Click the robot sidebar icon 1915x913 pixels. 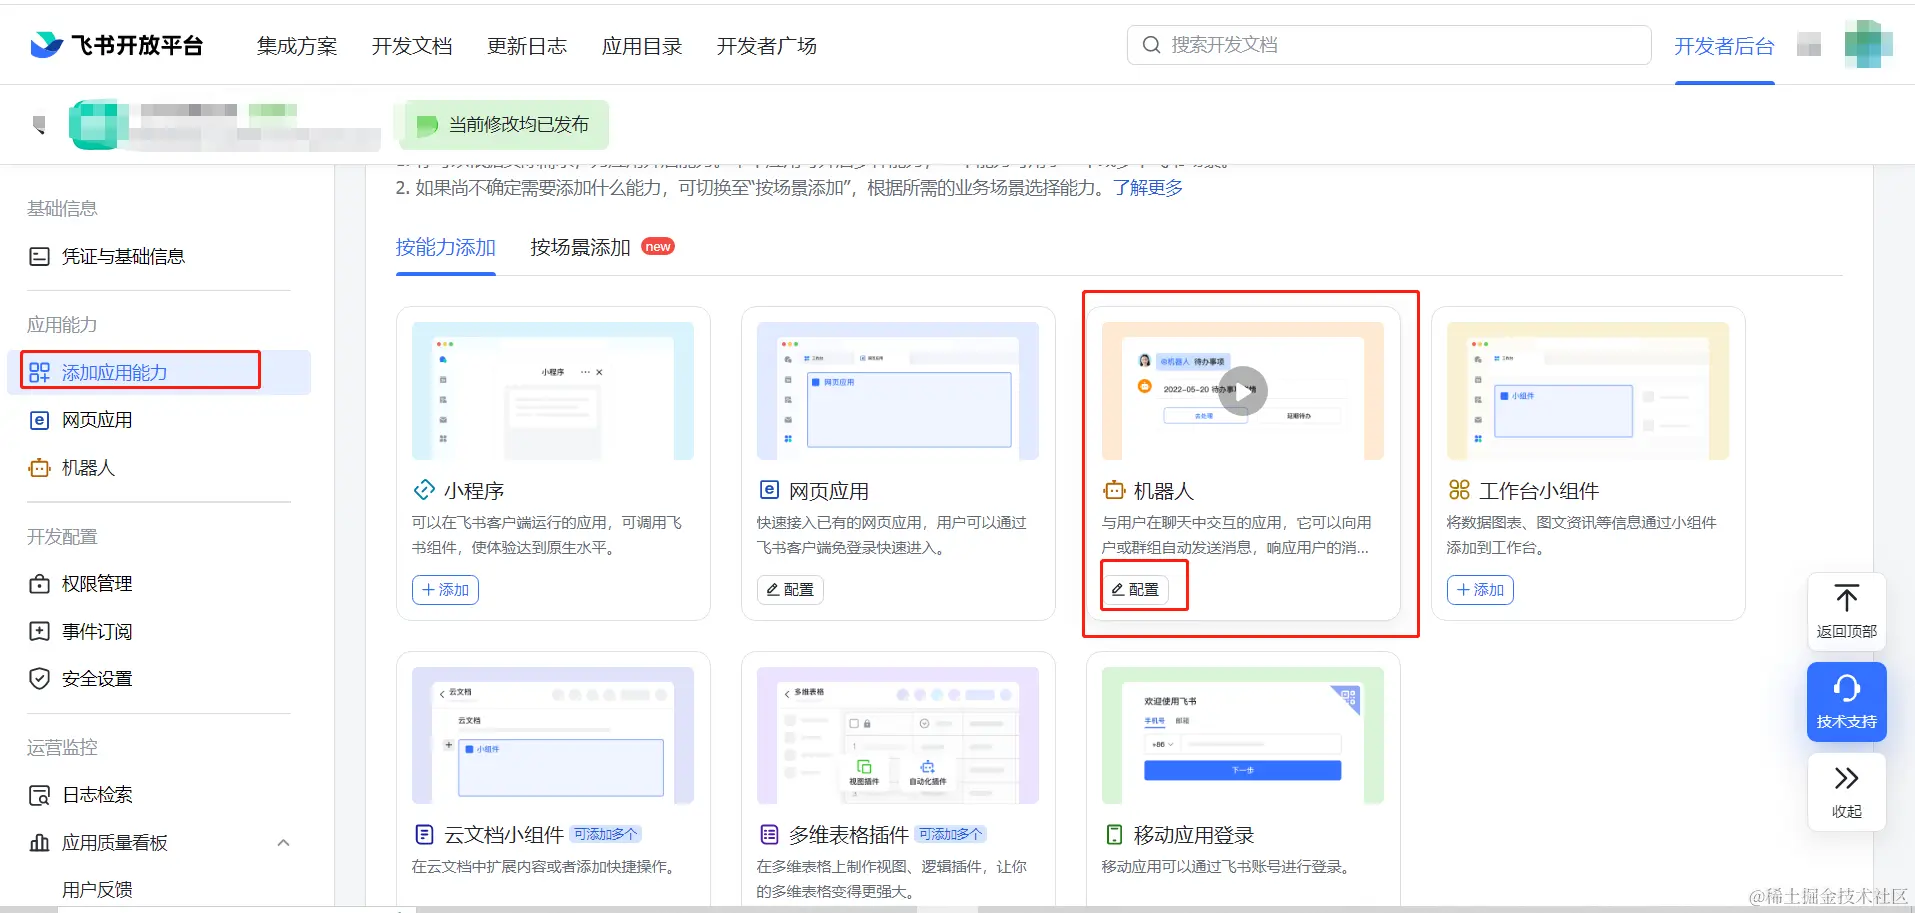[x=39, y=468]
